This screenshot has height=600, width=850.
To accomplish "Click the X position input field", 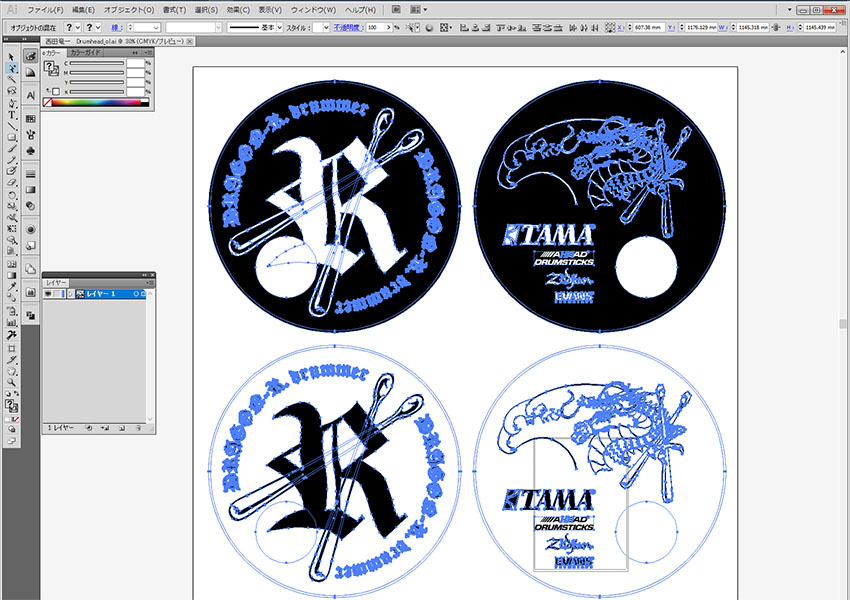I will 648,27.
